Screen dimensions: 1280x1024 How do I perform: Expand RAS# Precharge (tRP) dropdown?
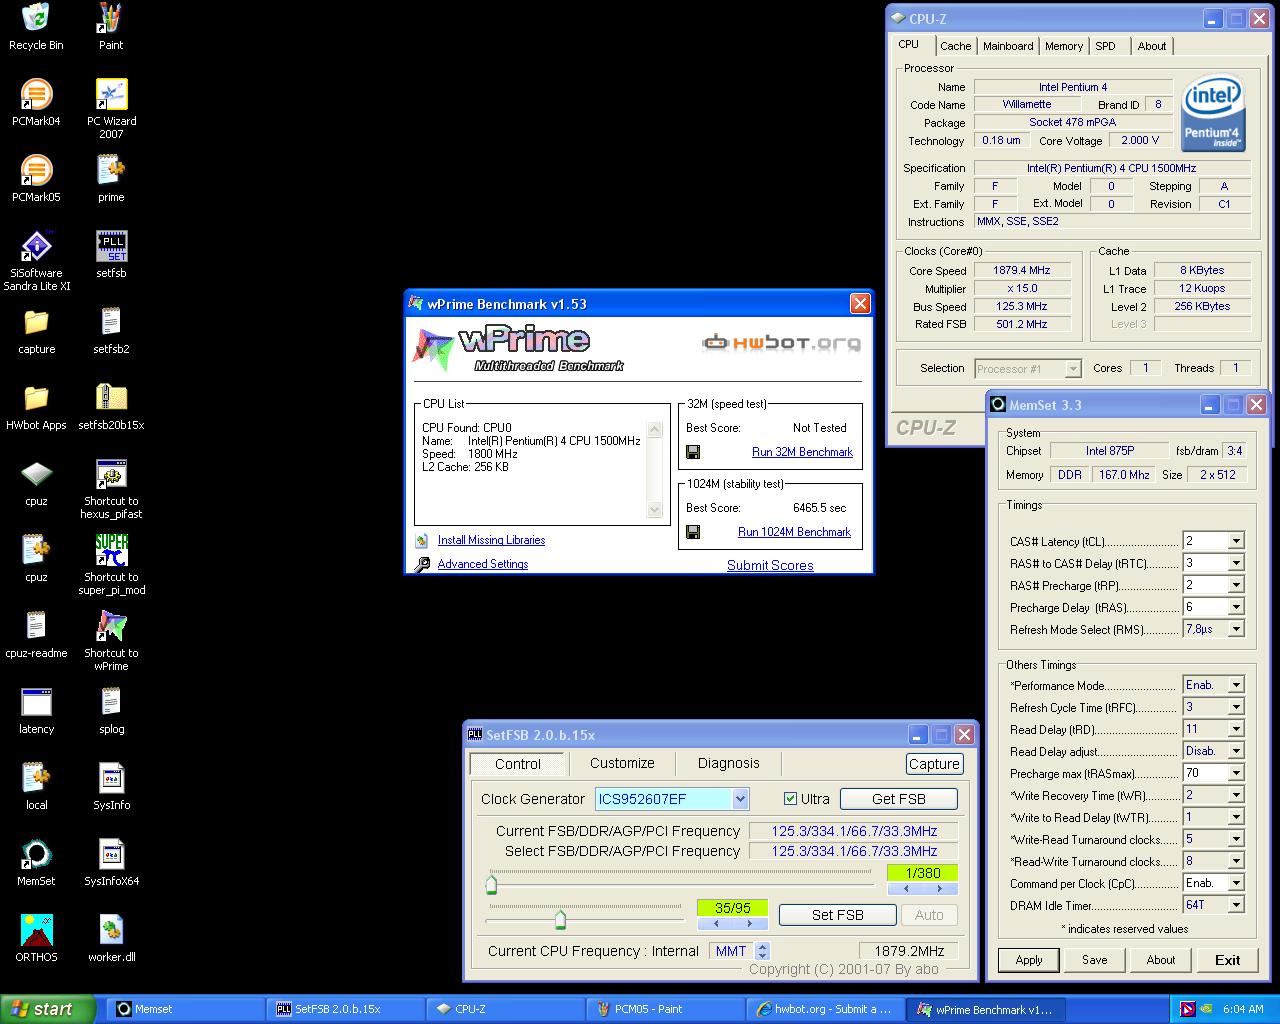(x=1236, y=585)
